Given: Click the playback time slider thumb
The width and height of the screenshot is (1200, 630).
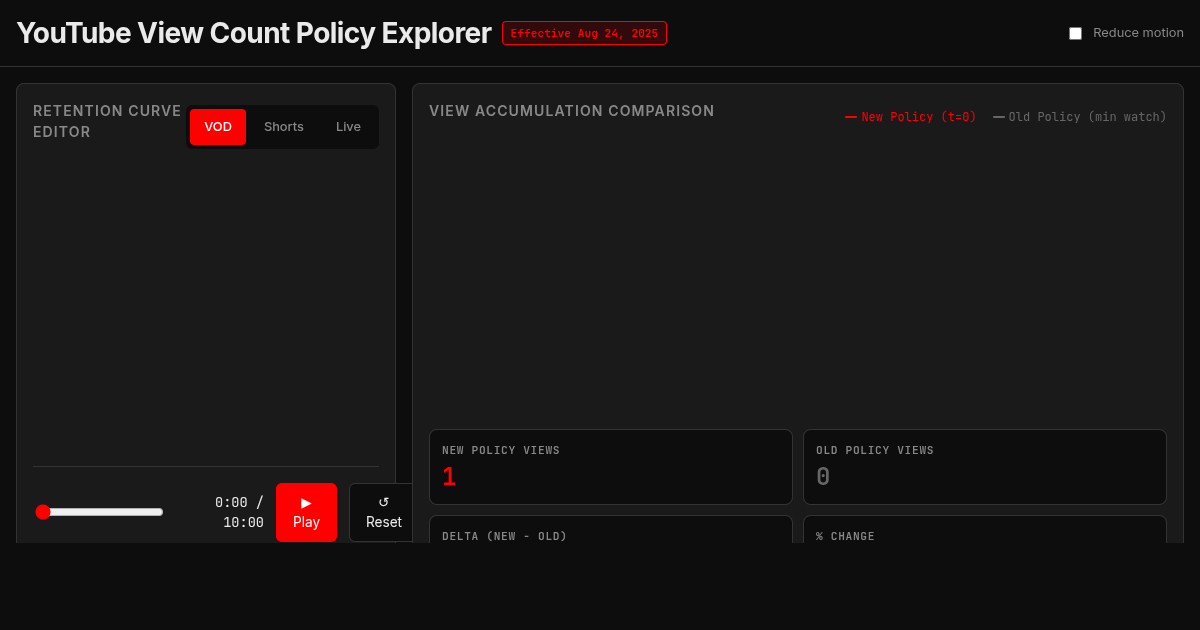Looking at the screenshot, I should click(x=43, y=512).
